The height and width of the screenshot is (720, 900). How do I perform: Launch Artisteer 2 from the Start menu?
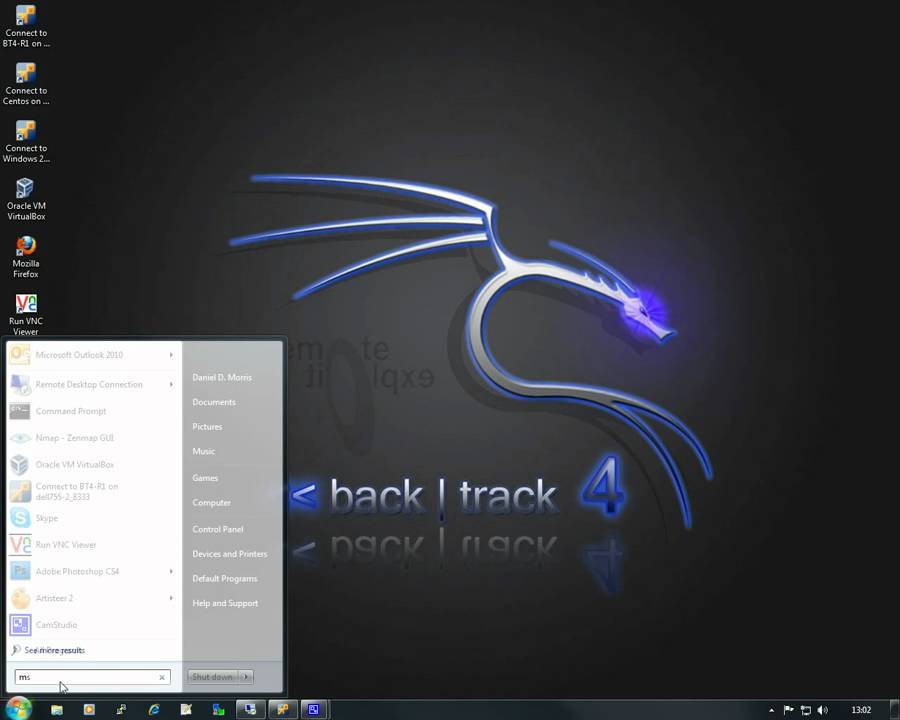(x=94, y=598)
